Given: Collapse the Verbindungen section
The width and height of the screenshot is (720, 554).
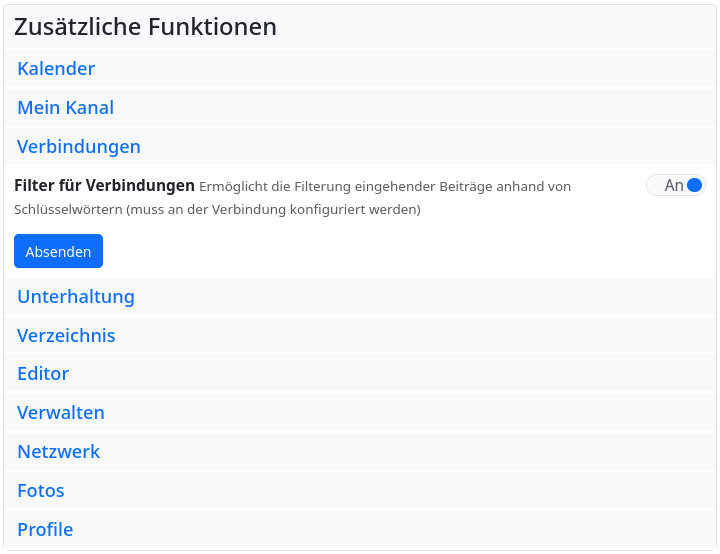Looking at the screenshot, I should pos(78,147).
